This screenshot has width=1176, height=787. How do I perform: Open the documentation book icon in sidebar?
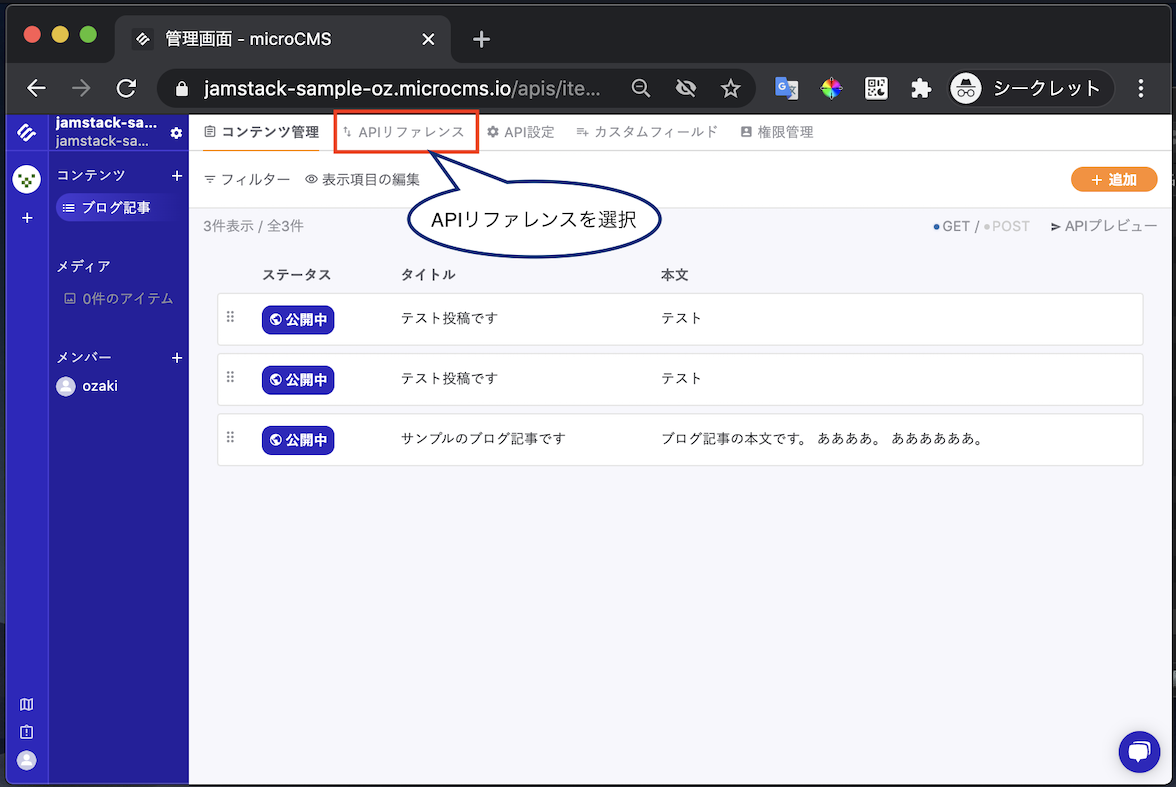26,704
